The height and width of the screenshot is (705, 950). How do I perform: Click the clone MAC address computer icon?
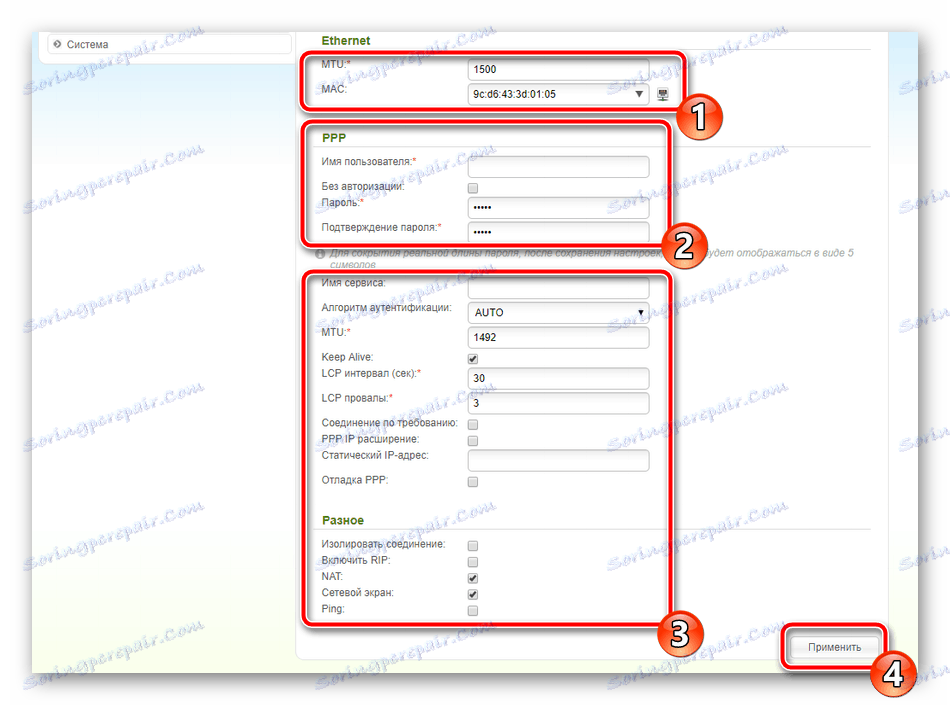coord(663,94)
